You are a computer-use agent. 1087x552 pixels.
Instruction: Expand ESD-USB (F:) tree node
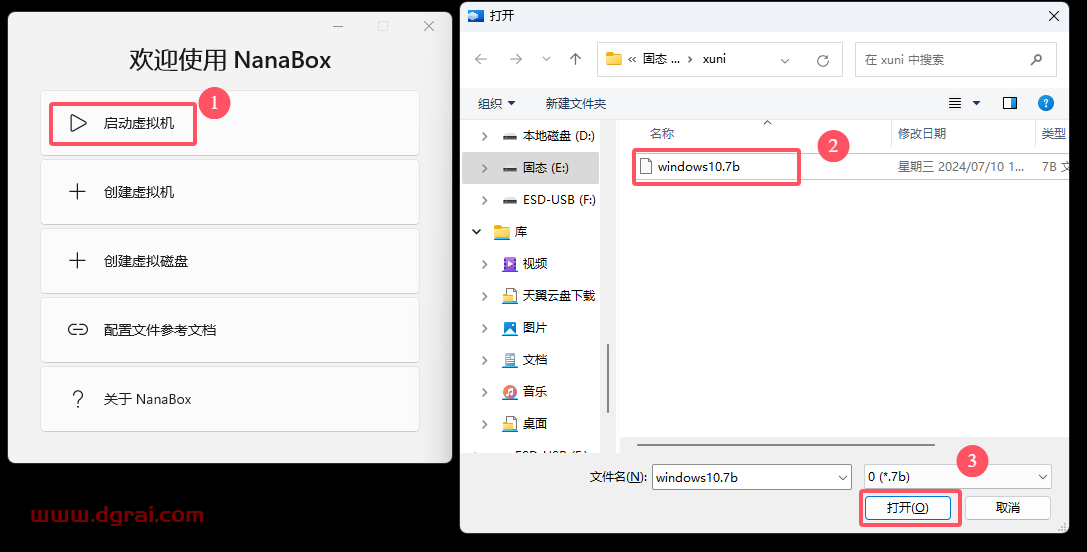click(484, 200)
